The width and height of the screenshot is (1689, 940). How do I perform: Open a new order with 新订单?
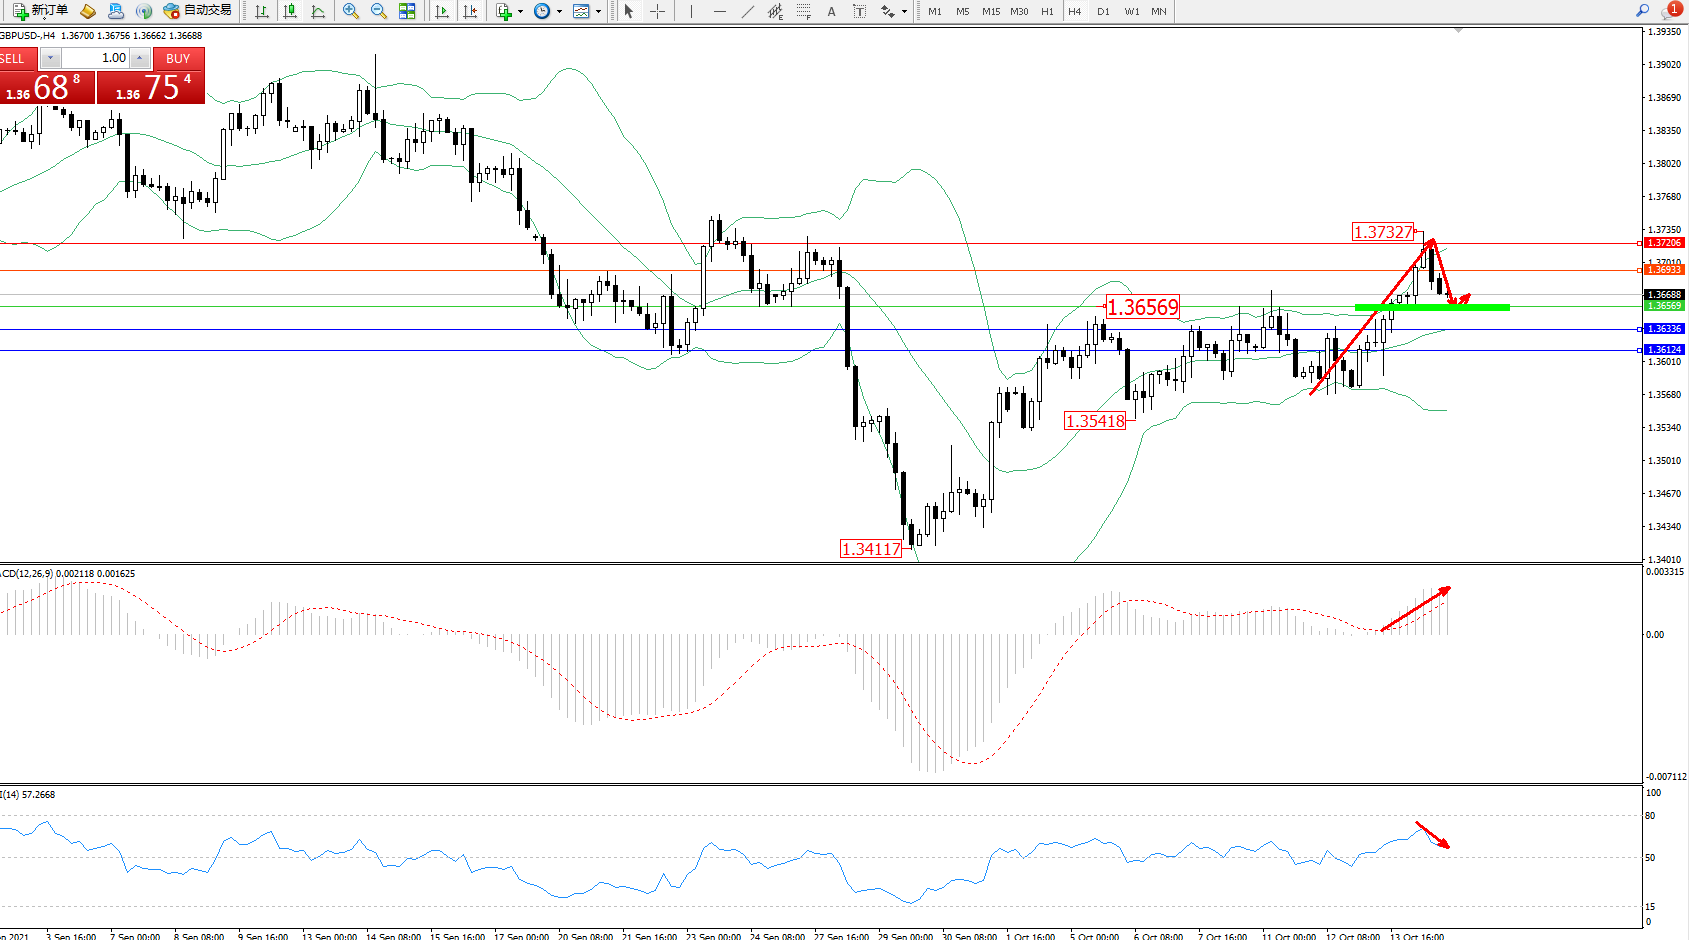(x=40, y=11)
